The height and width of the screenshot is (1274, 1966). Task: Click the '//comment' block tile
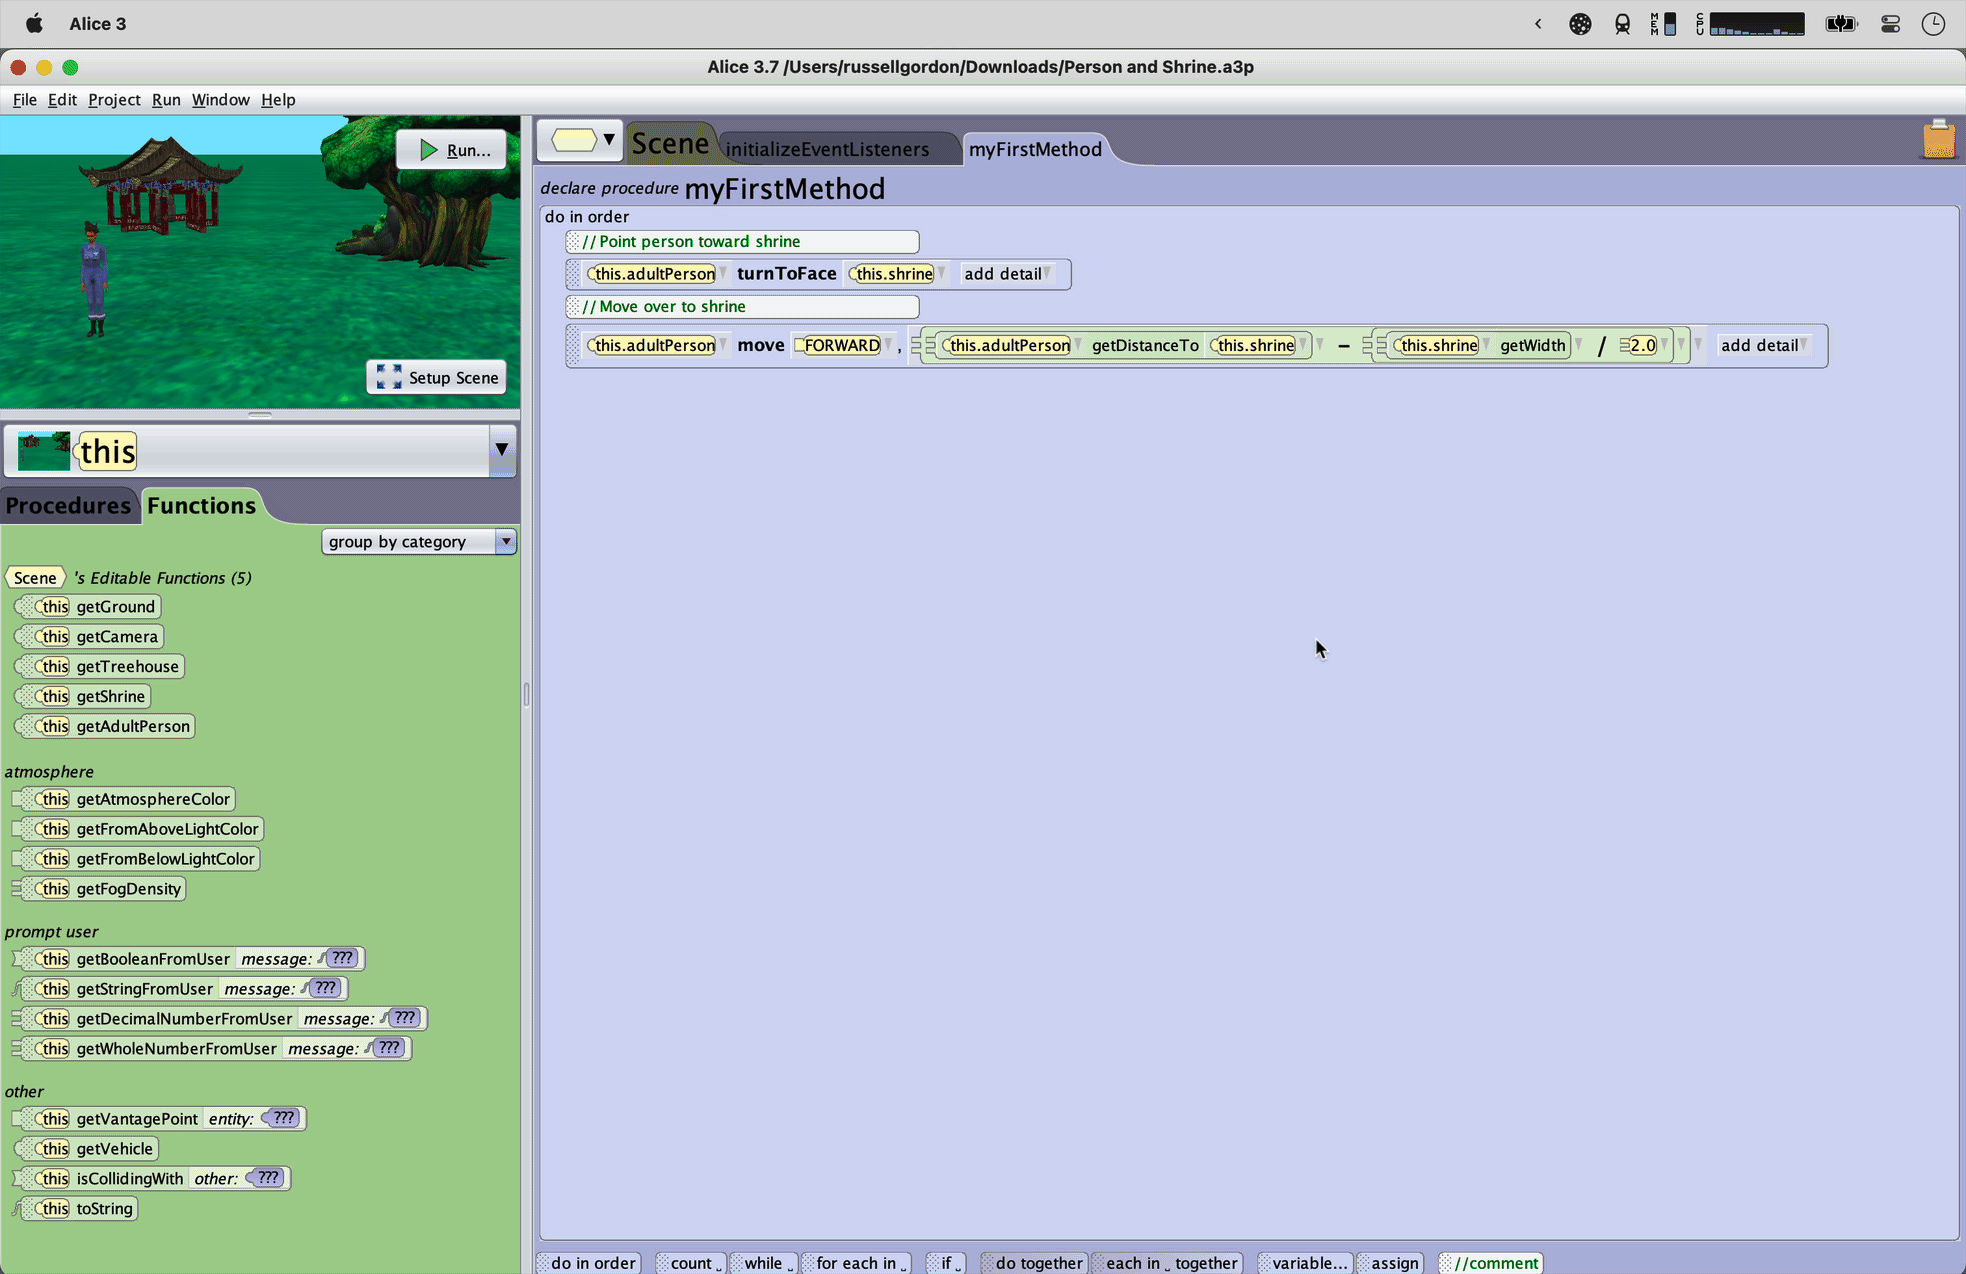point(1492,1262)
